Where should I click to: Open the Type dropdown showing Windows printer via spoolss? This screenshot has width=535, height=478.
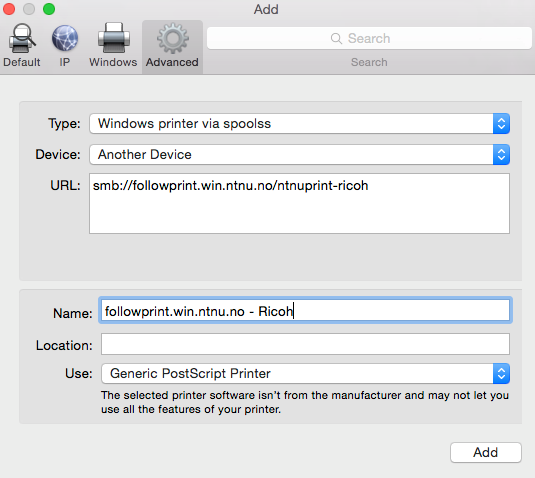click(300, 124)
